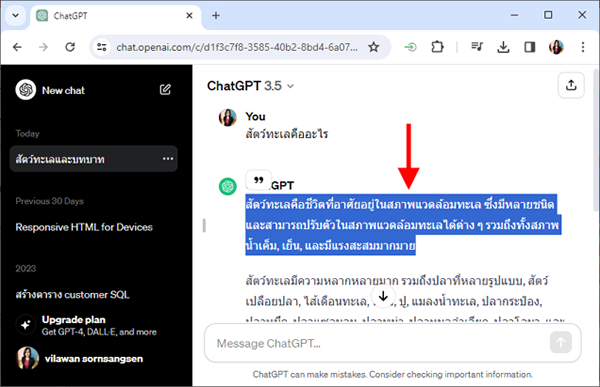Click the ChatGPT tab title
The width and height of the screenshot is (600, 387).
tap(70, 16)
